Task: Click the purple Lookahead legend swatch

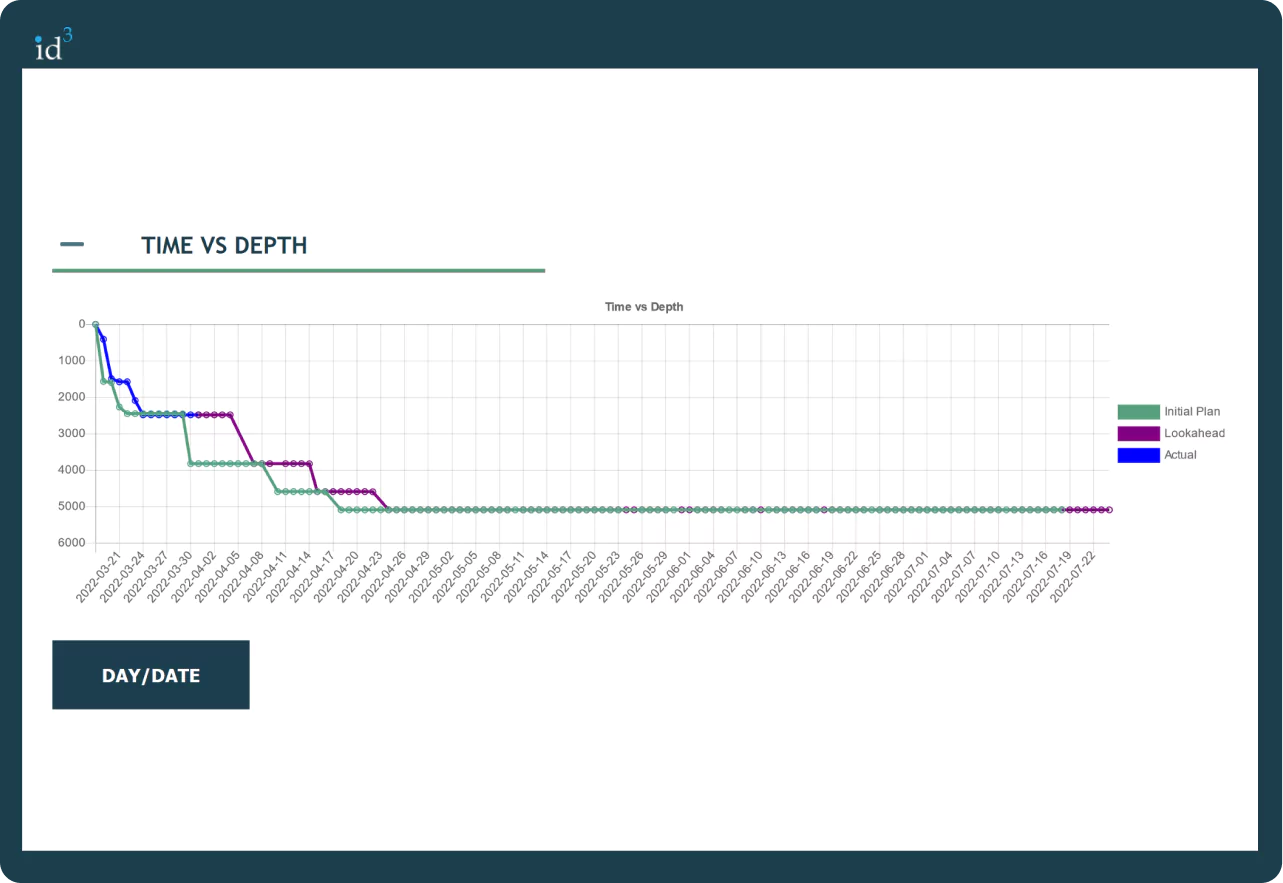Action: pyautogui.click(x=1138, y=433)
